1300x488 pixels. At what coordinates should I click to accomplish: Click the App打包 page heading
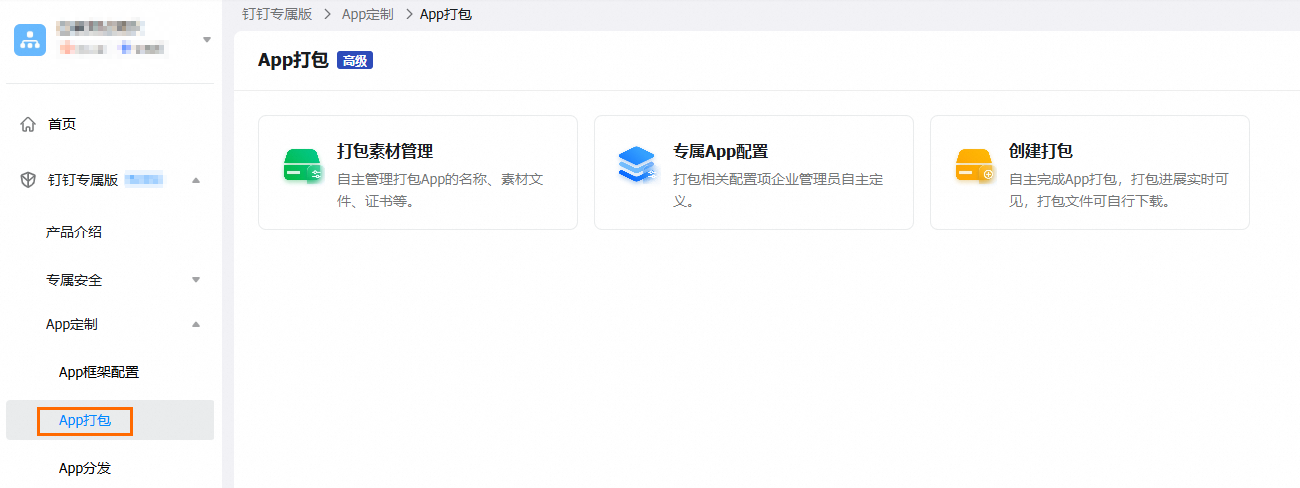[x=293, y=61]
